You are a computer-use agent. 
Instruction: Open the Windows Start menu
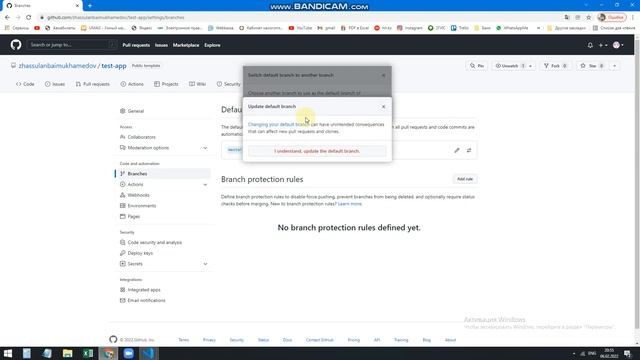click(x=7, y=353)
